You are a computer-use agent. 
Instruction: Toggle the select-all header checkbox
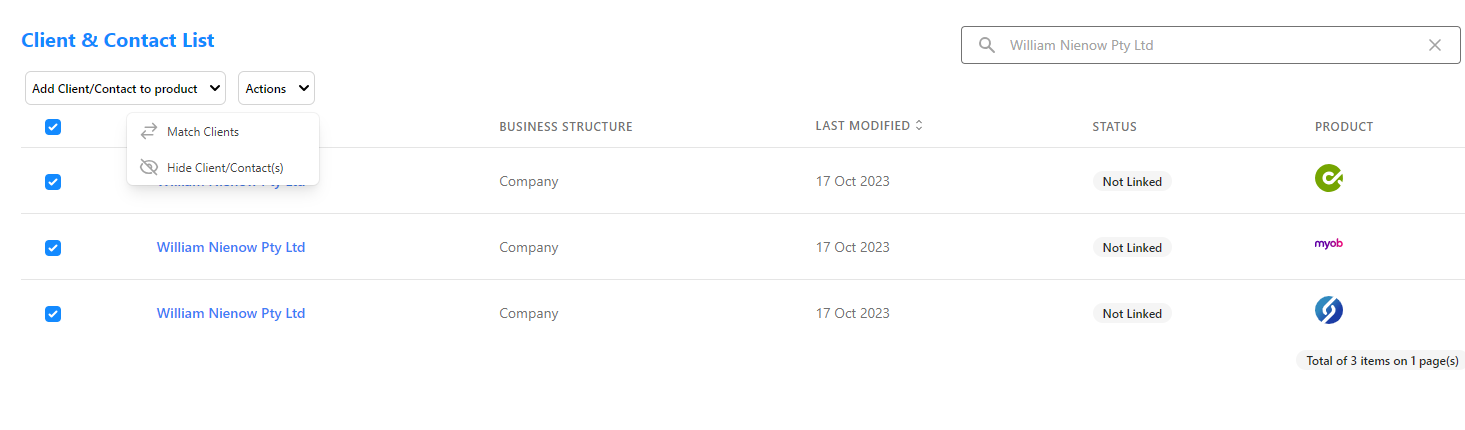[53, 127]
